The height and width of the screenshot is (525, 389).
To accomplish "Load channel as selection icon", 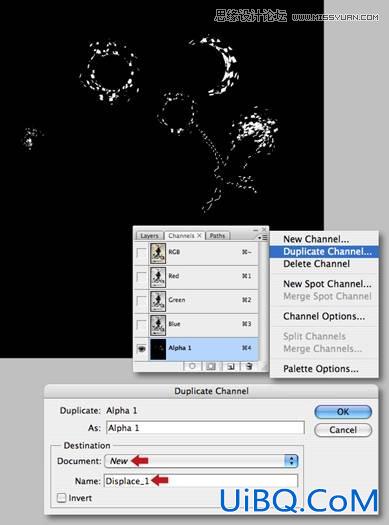I will (x=192, y=366).
